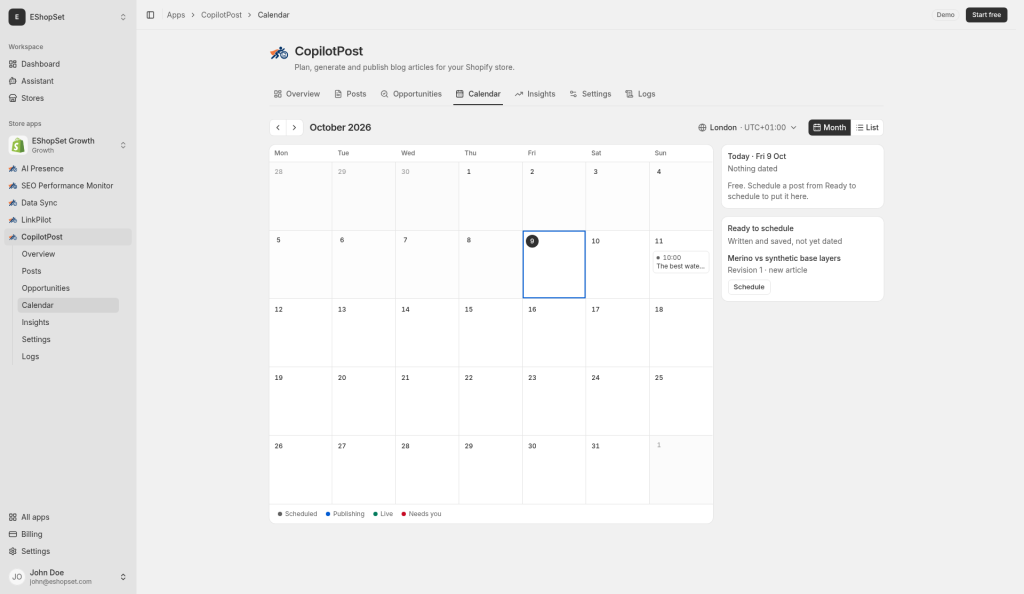Click the CopilotPost app logo
This screenshot has width=1024, height=594.
[x=280, y=53]
